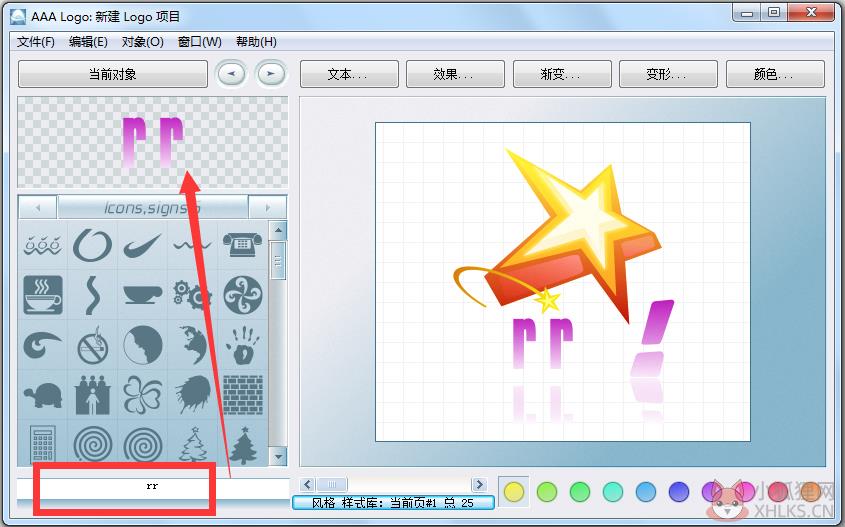Open the 效果... button
This screenshot has height=527, width=845.
[455, 74]
